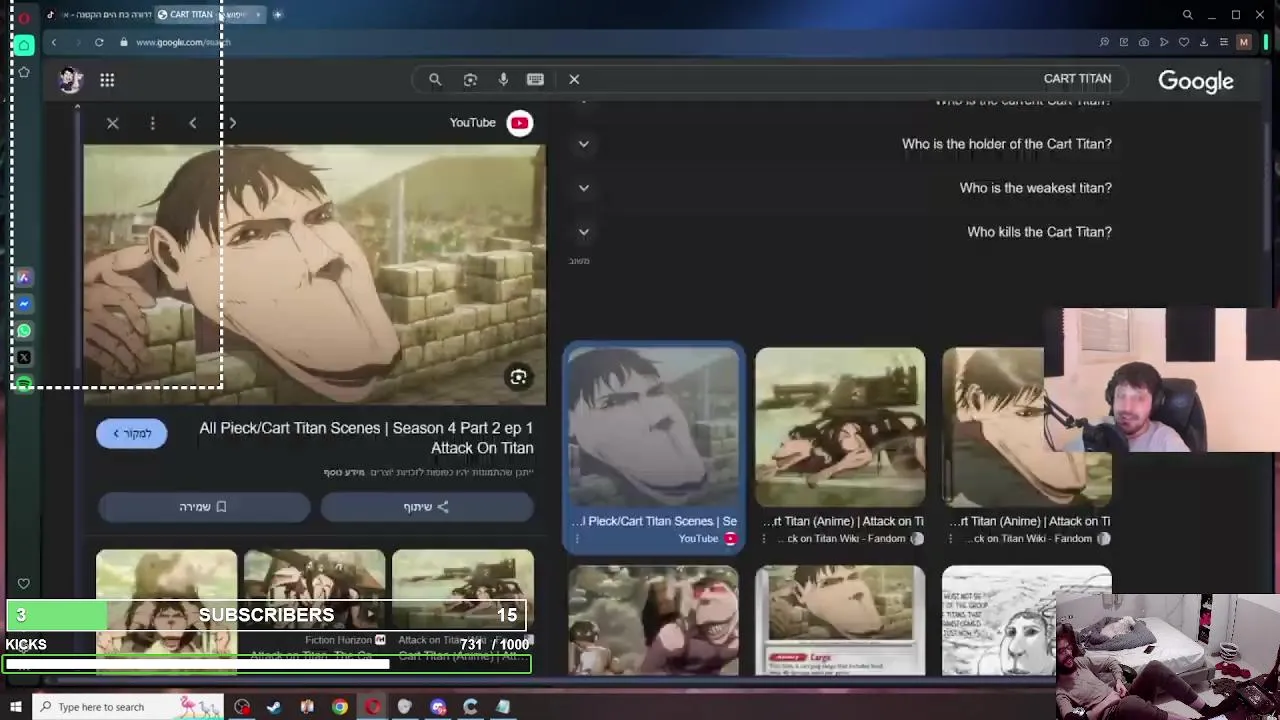Open Opera browser from the taskbar
The width and height of the screenshot is (1280, 720).
pyautogui.click(x=372, y=707)
